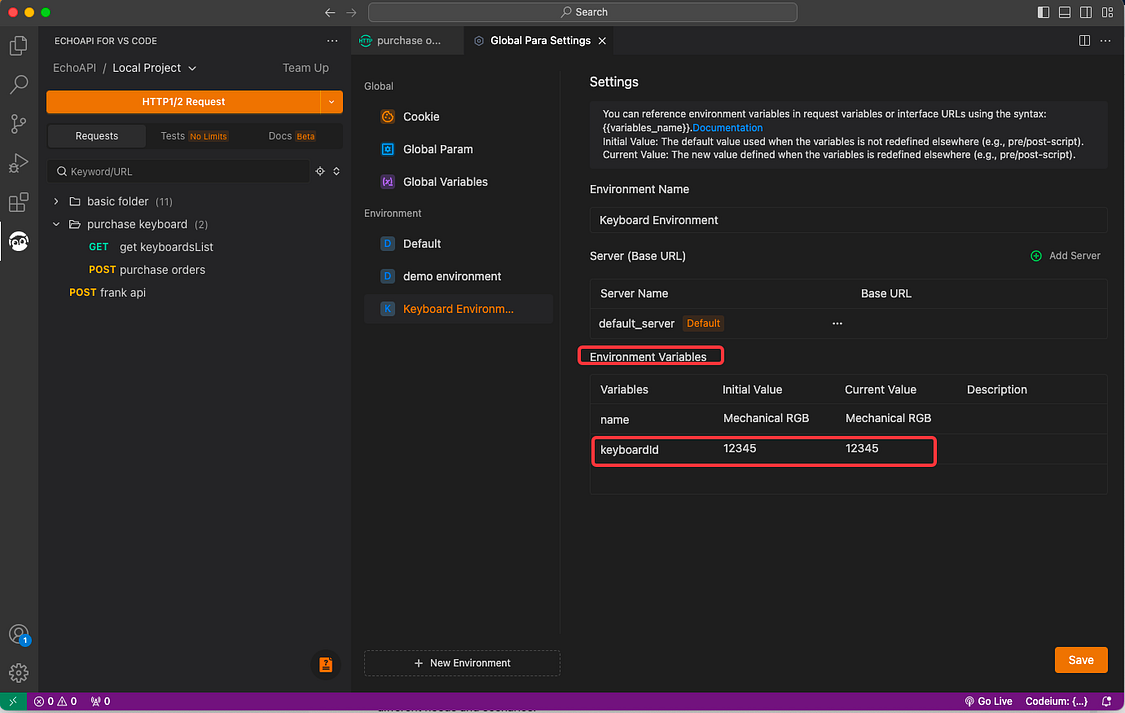Screen dimensions: 1125x713
Task: Select the Run and Debug icon
Action: click(19, 162)
